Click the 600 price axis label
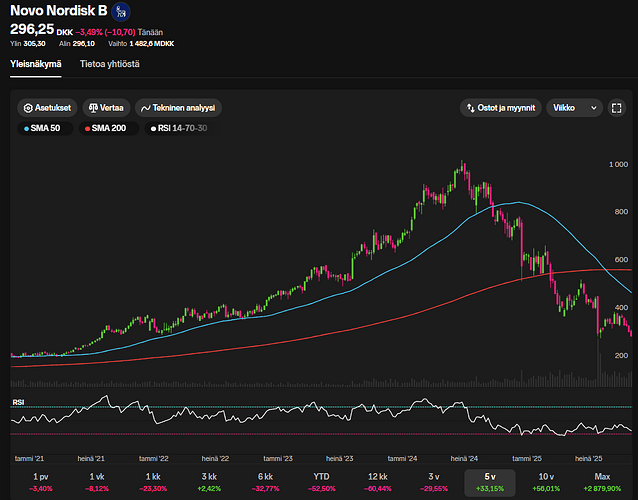 pyautogui.click(x=621, y=260)
